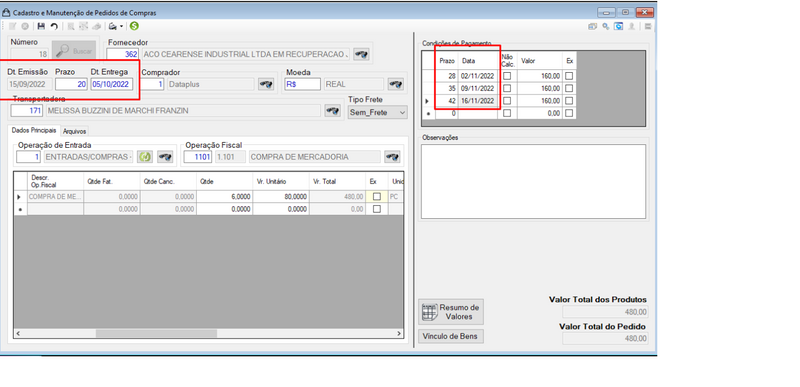
Task: Open the Operação Fiscal lookup binoculars
Action: pos(392,157)
